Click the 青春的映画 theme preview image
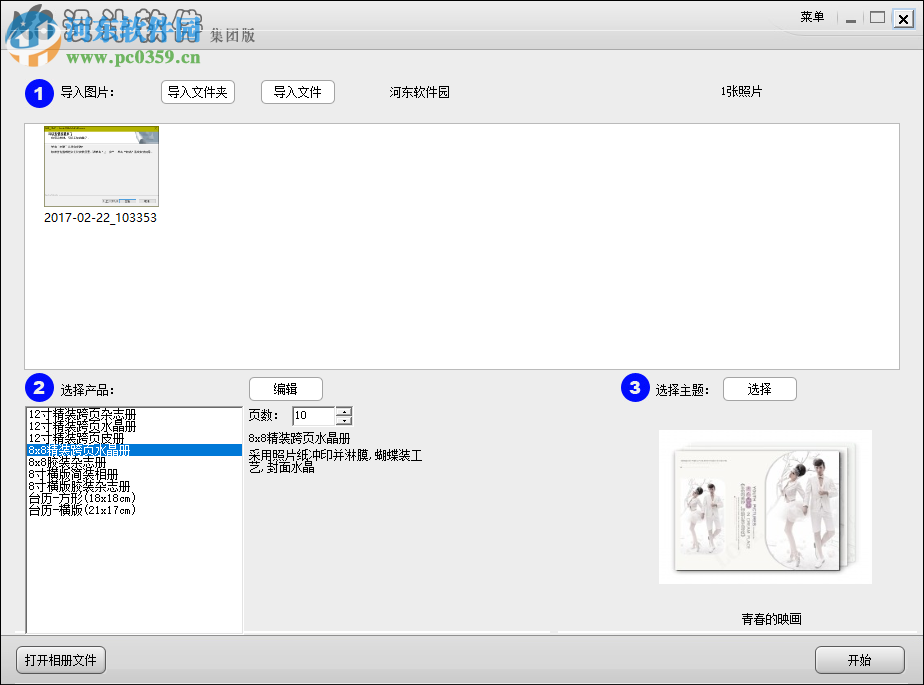Screen dimensions: 924x685 [x=764, y=507]
